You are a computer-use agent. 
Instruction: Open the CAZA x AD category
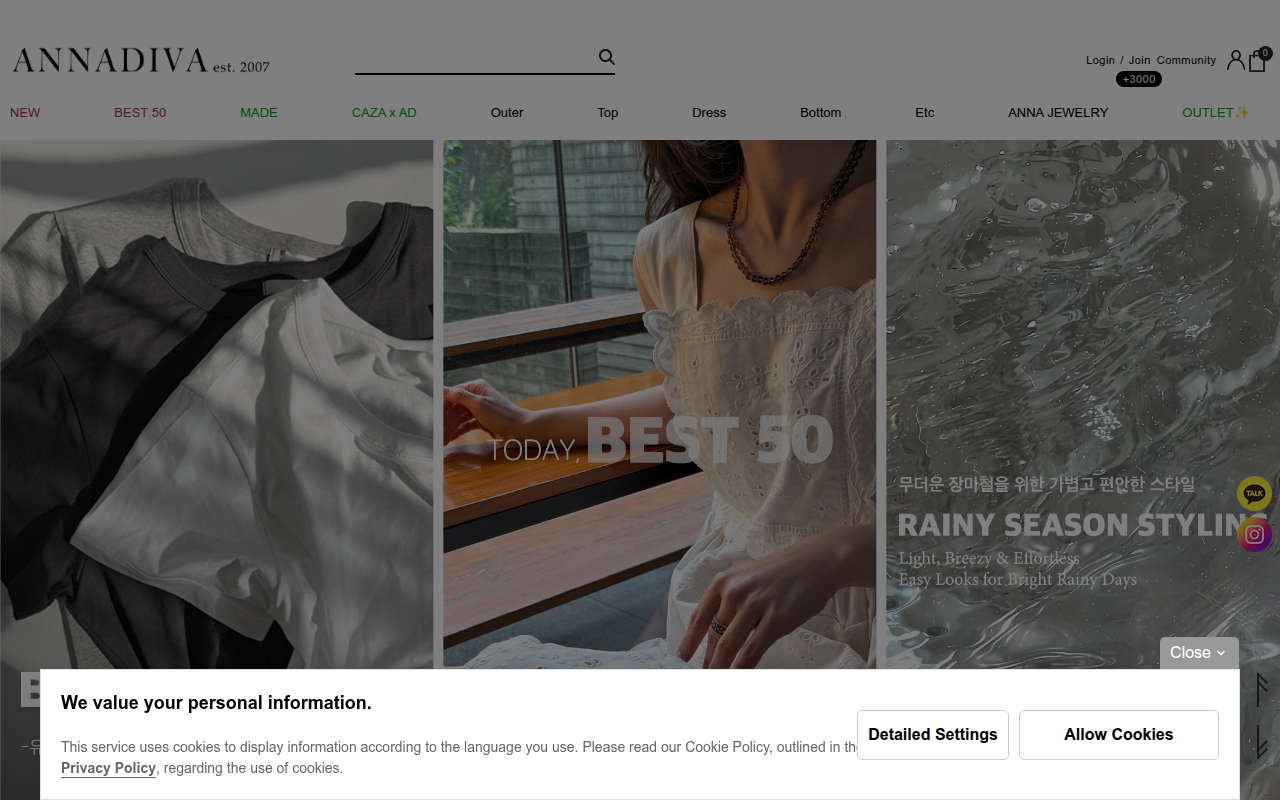point(384,113)
